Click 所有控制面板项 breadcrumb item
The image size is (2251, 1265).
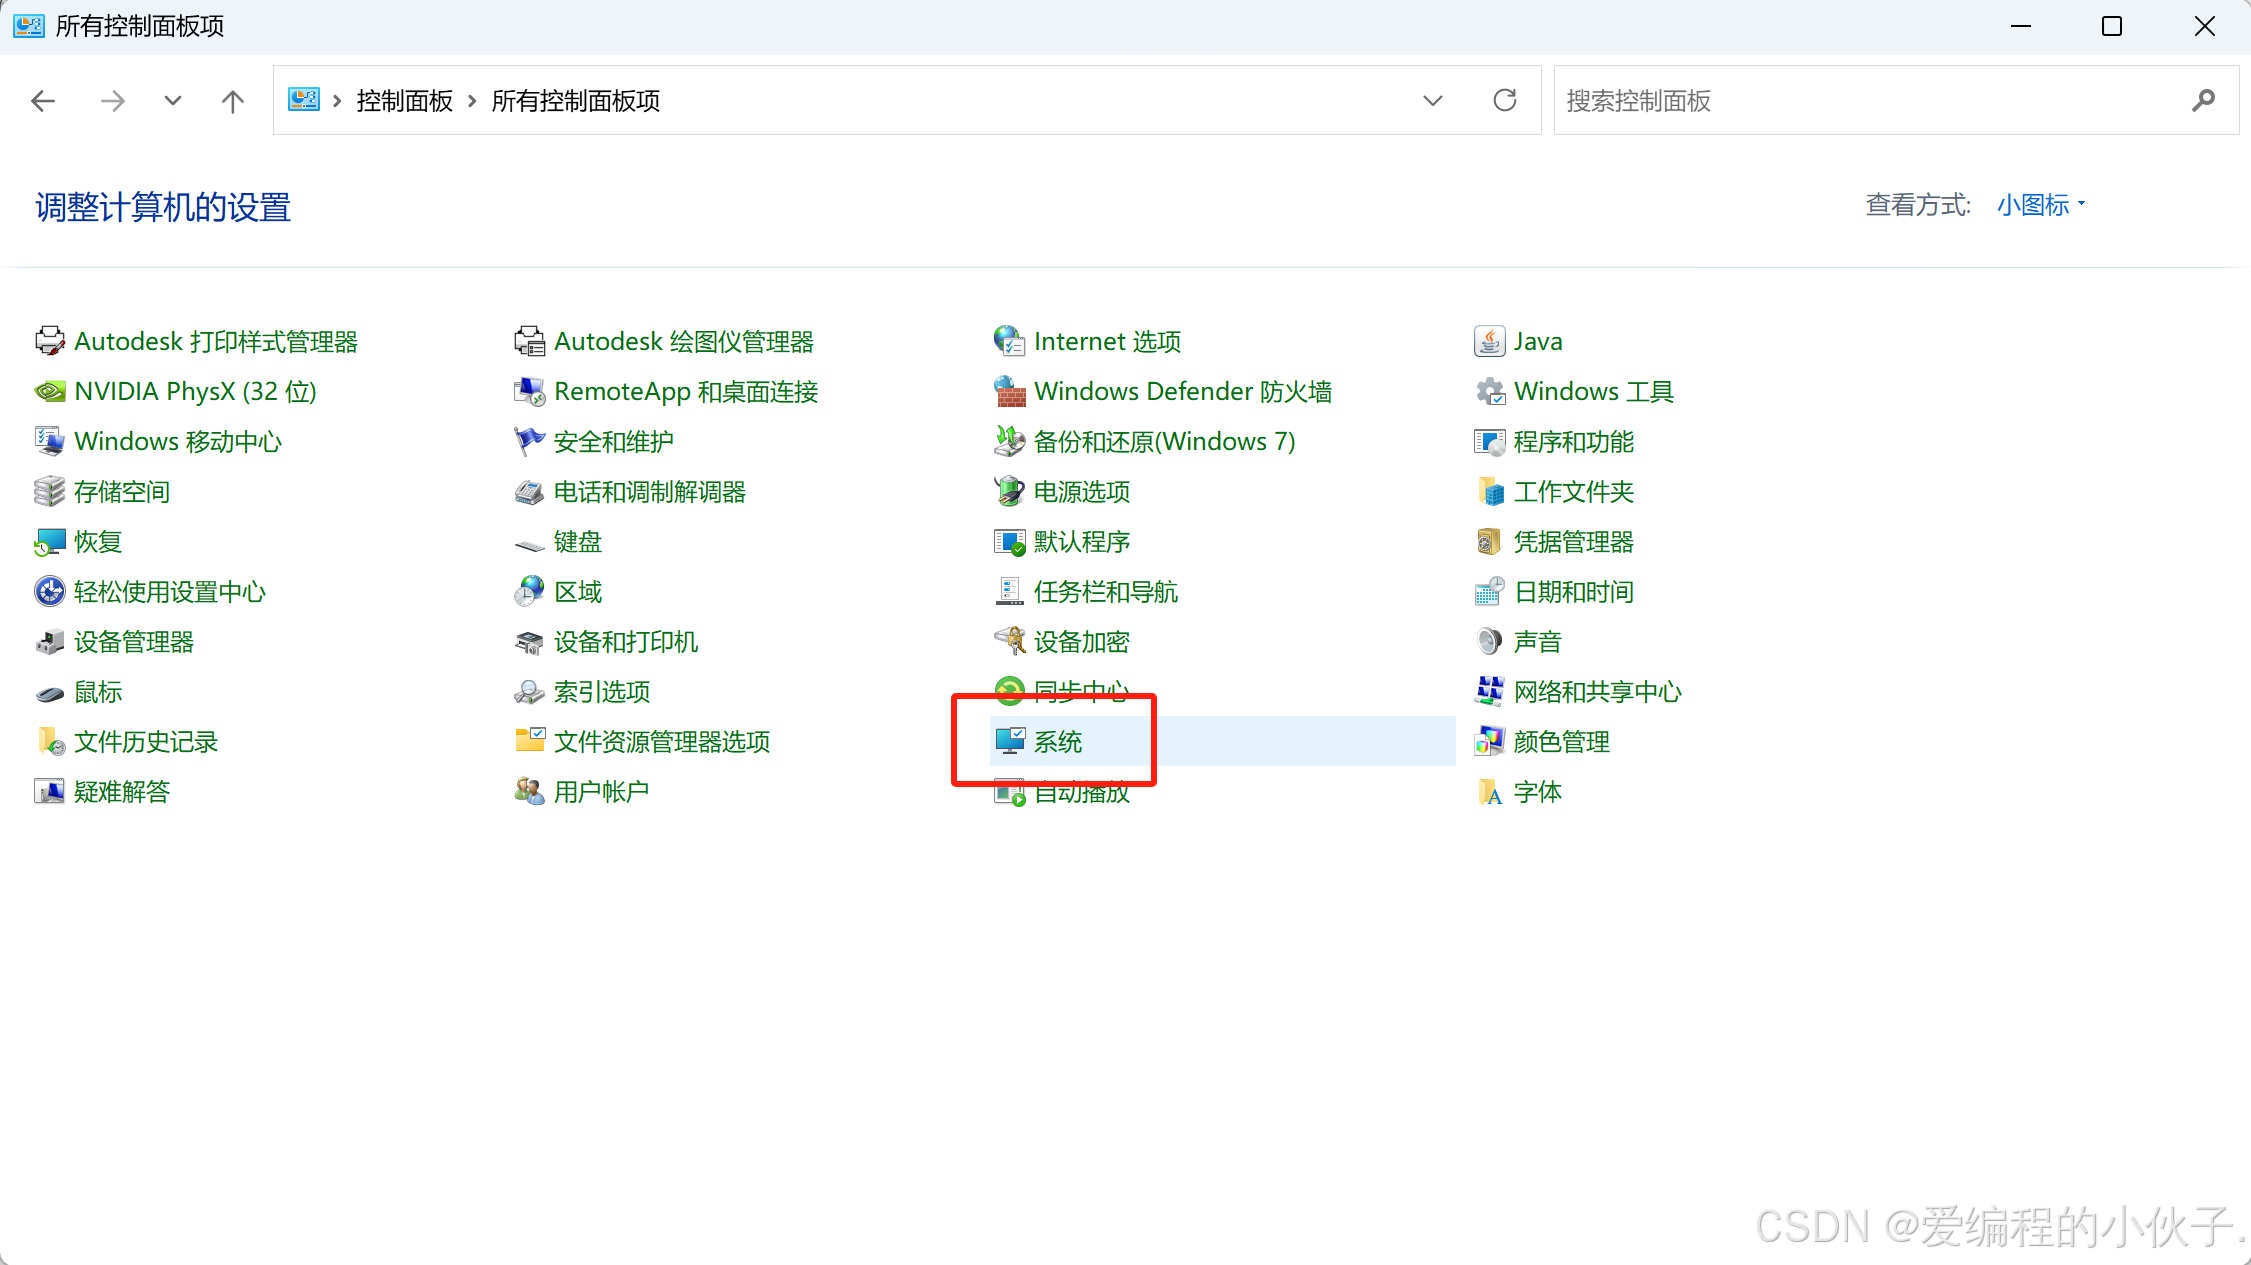point(575,101)
